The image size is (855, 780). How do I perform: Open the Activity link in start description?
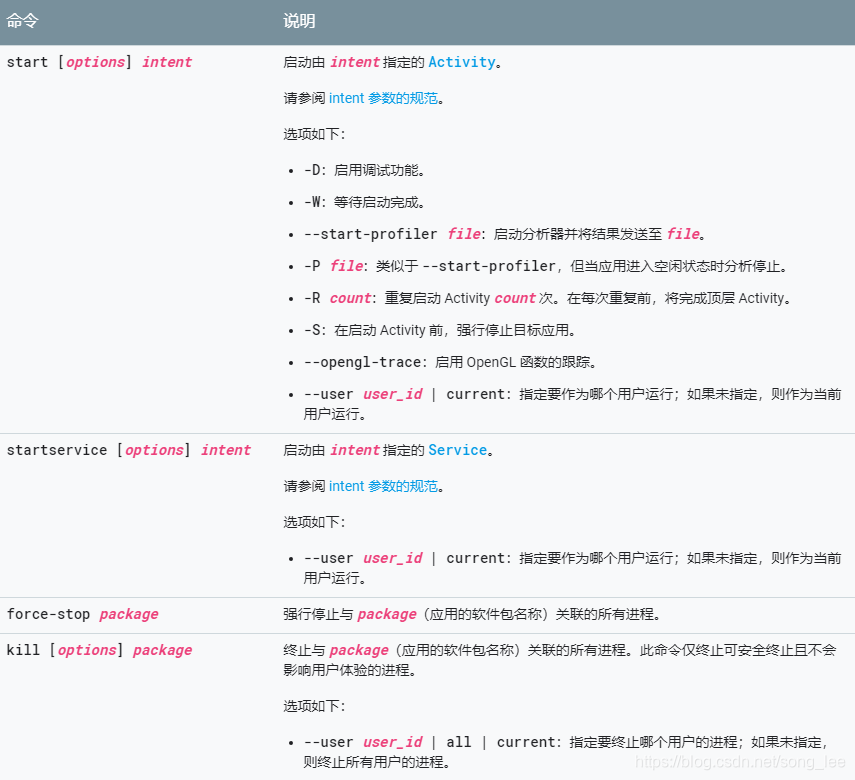(x=461, y=62)
